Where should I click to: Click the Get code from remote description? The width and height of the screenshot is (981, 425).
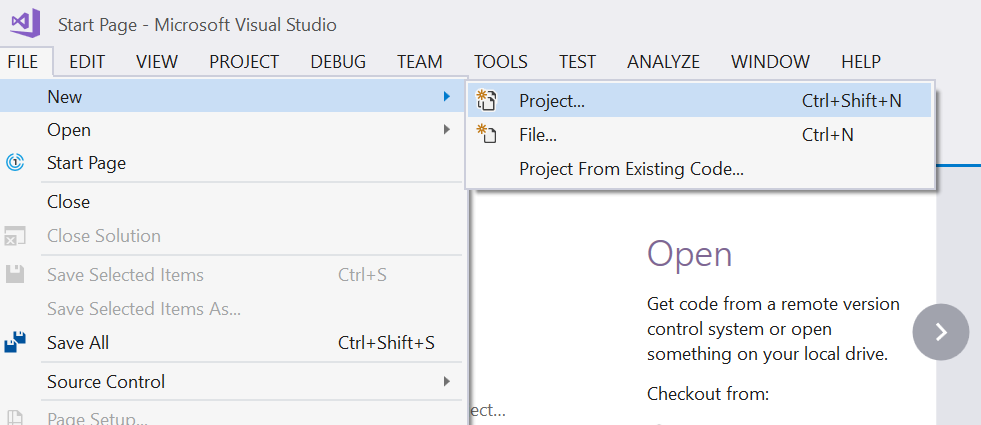tap(773, 329)
